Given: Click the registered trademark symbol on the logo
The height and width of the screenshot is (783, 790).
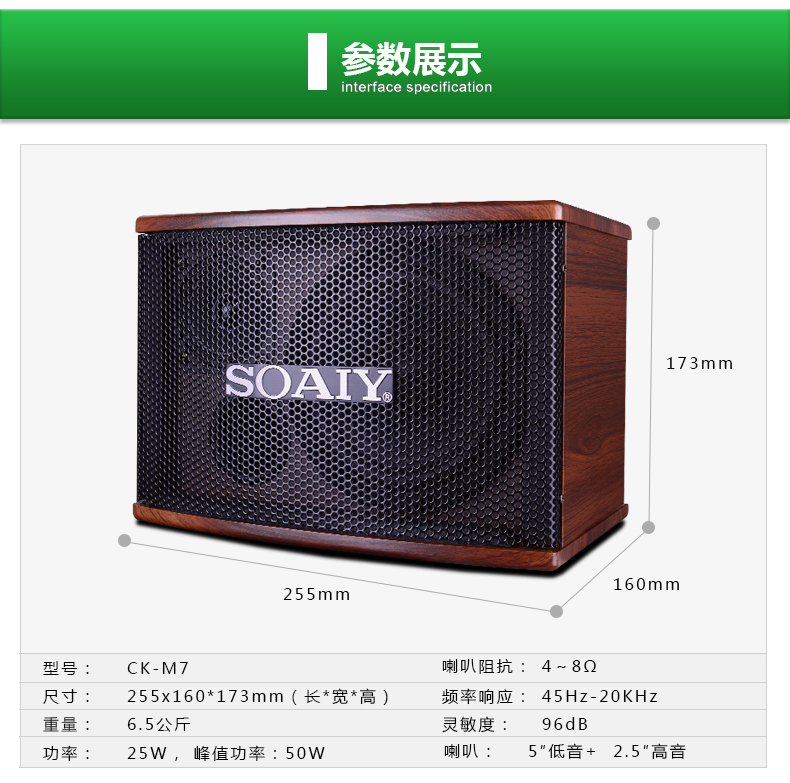Looking at the screenshot, I should (387, 398).
